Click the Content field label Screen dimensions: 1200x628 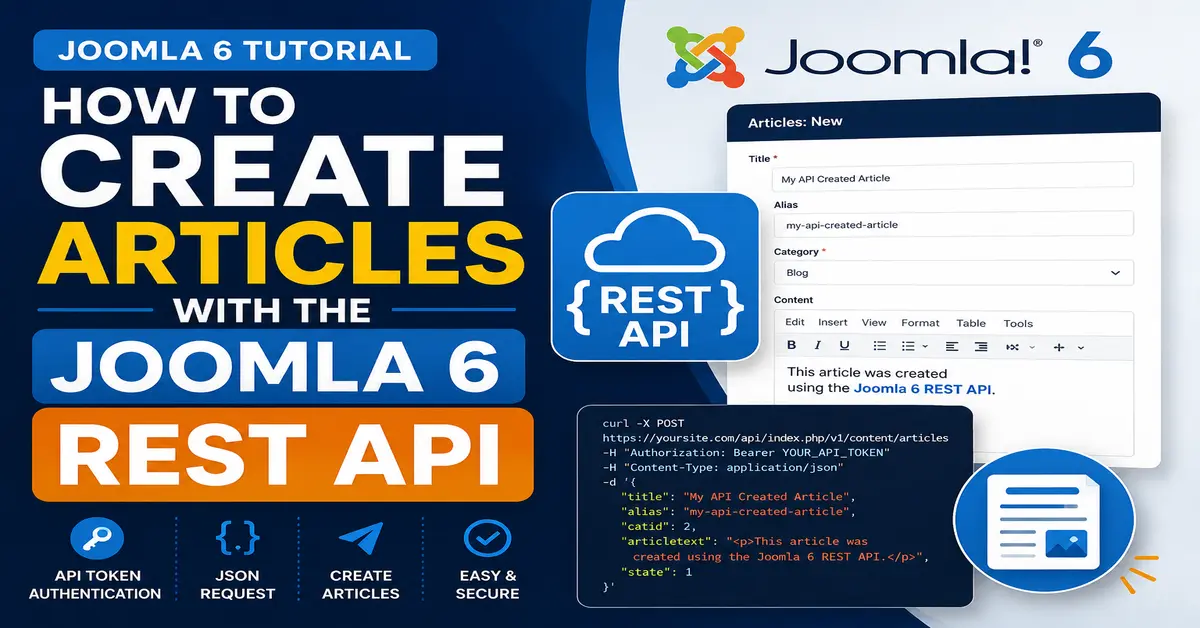794,300
